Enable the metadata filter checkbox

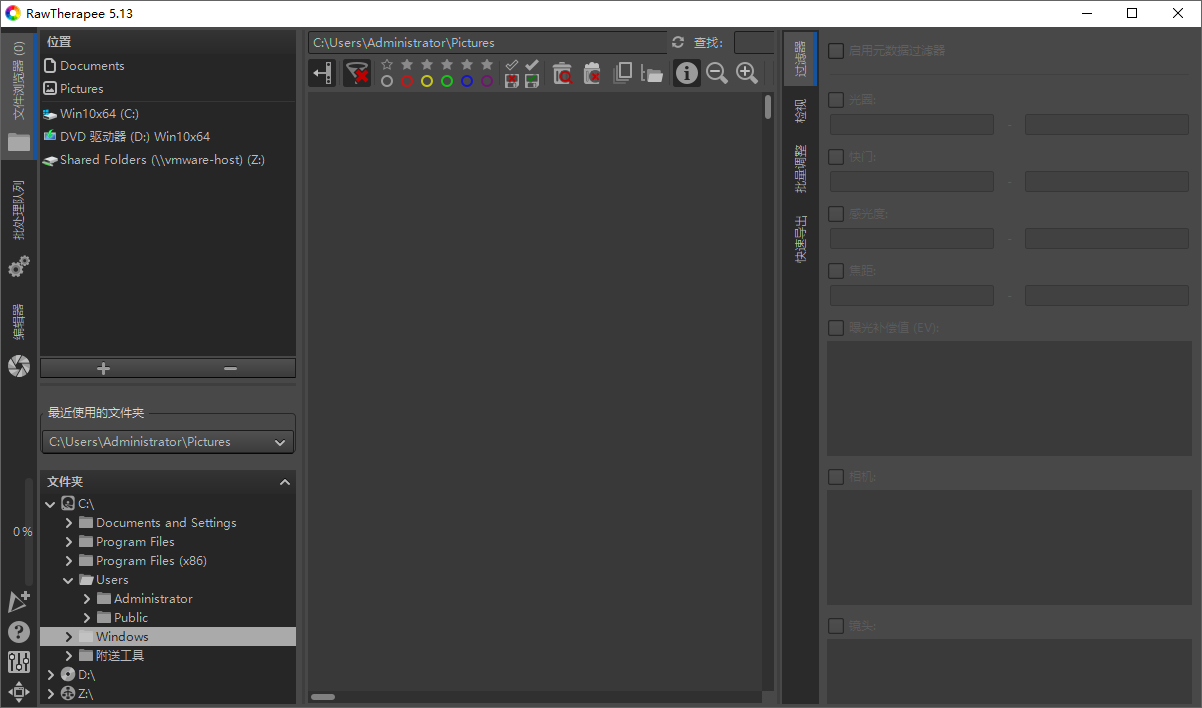(836, 51)
